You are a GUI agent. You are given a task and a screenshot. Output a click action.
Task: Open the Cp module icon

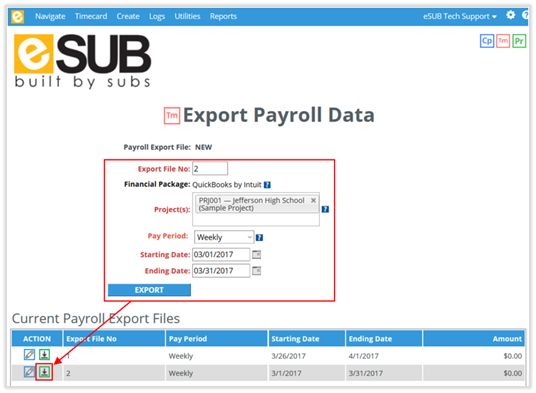(487, 41)
